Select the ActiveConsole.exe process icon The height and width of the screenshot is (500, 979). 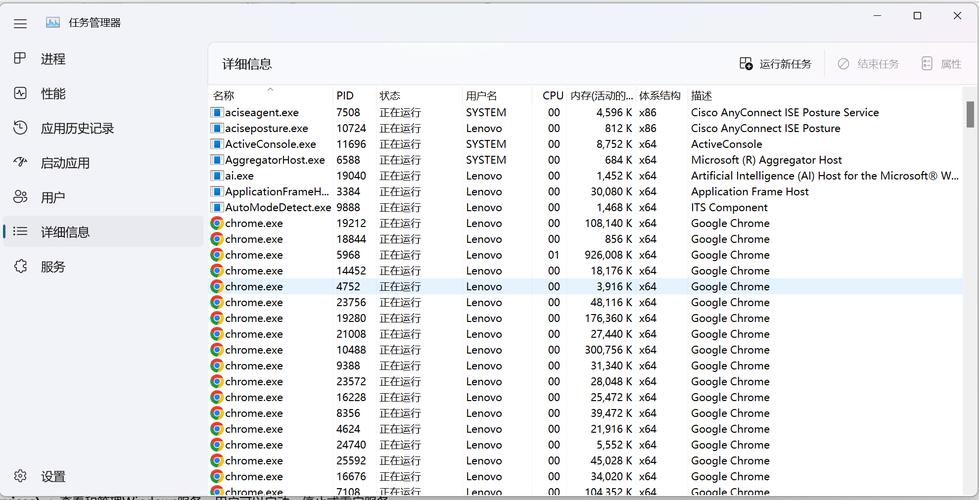[x=217, y=144]
